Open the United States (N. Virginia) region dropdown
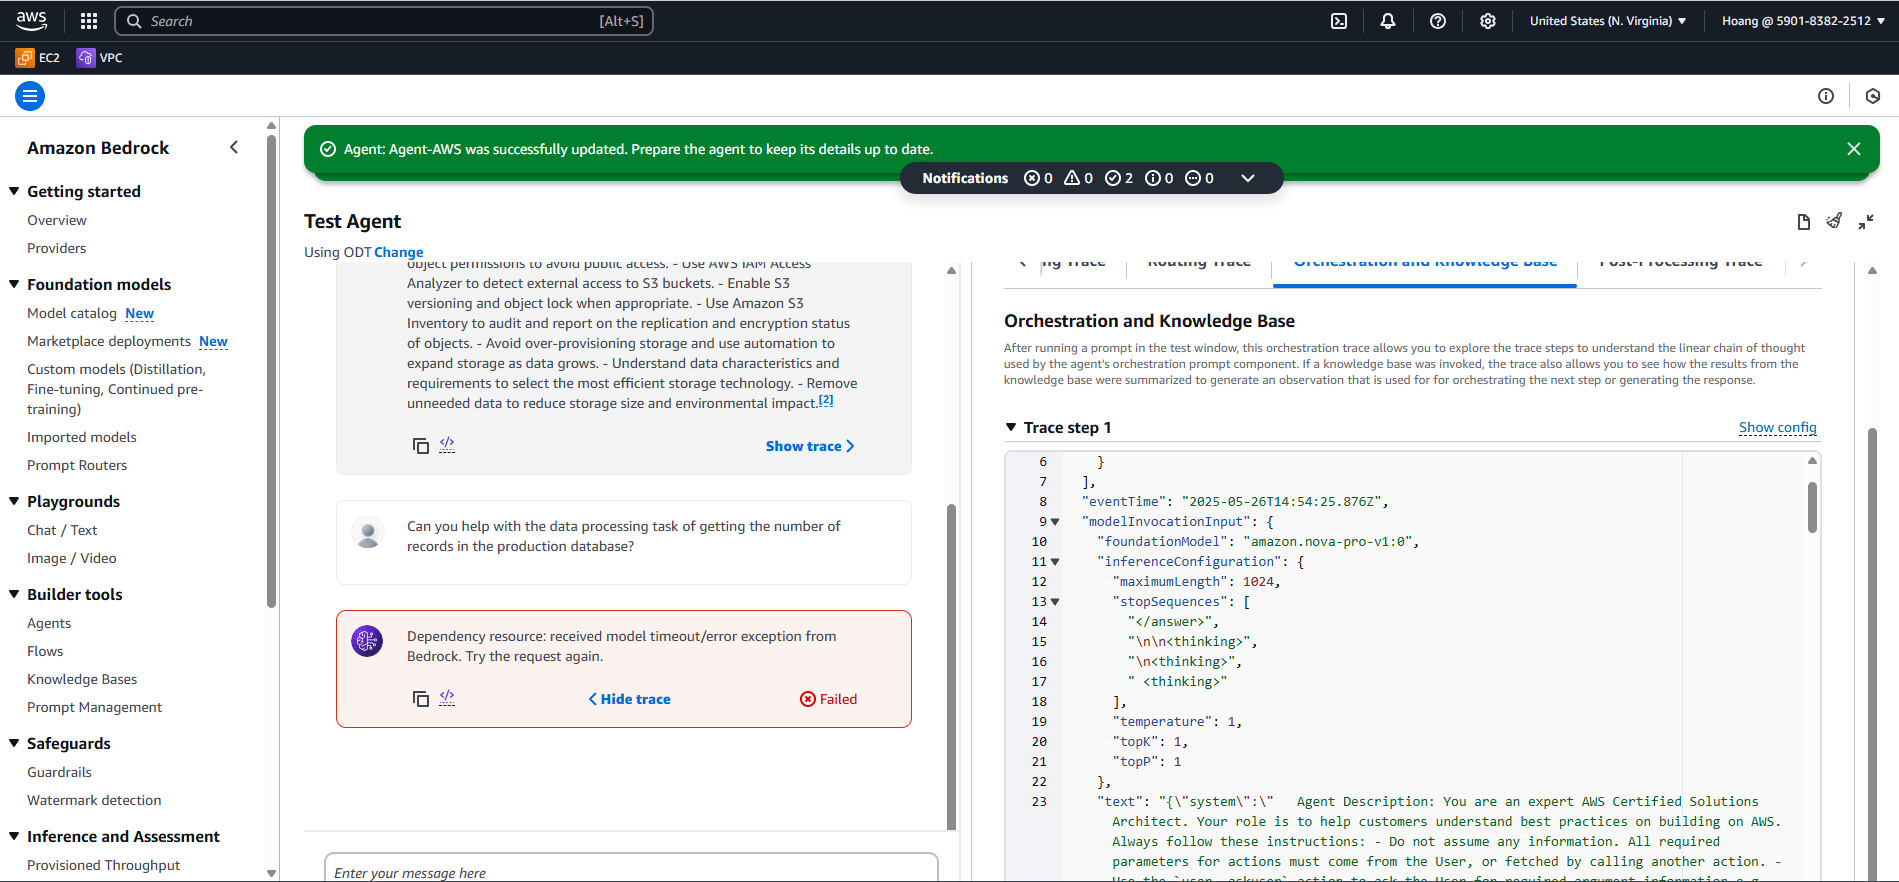 pyautogui.click(x=1608, y=21)
